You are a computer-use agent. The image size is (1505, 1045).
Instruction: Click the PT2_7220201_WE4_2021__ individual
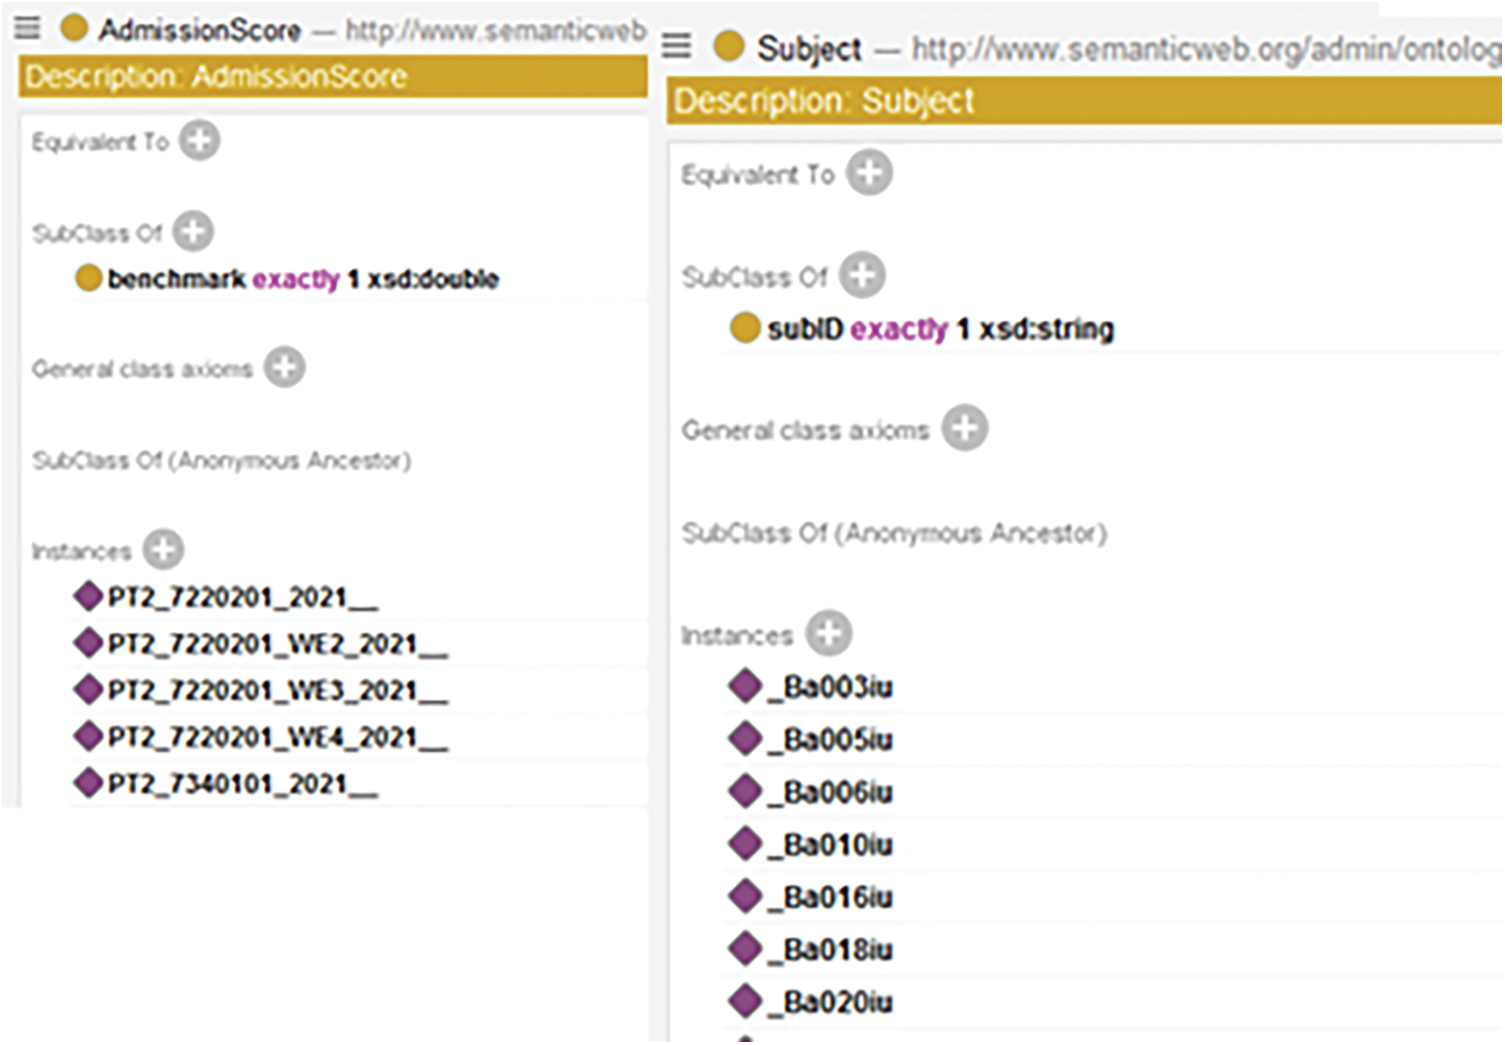coord(277,738)
